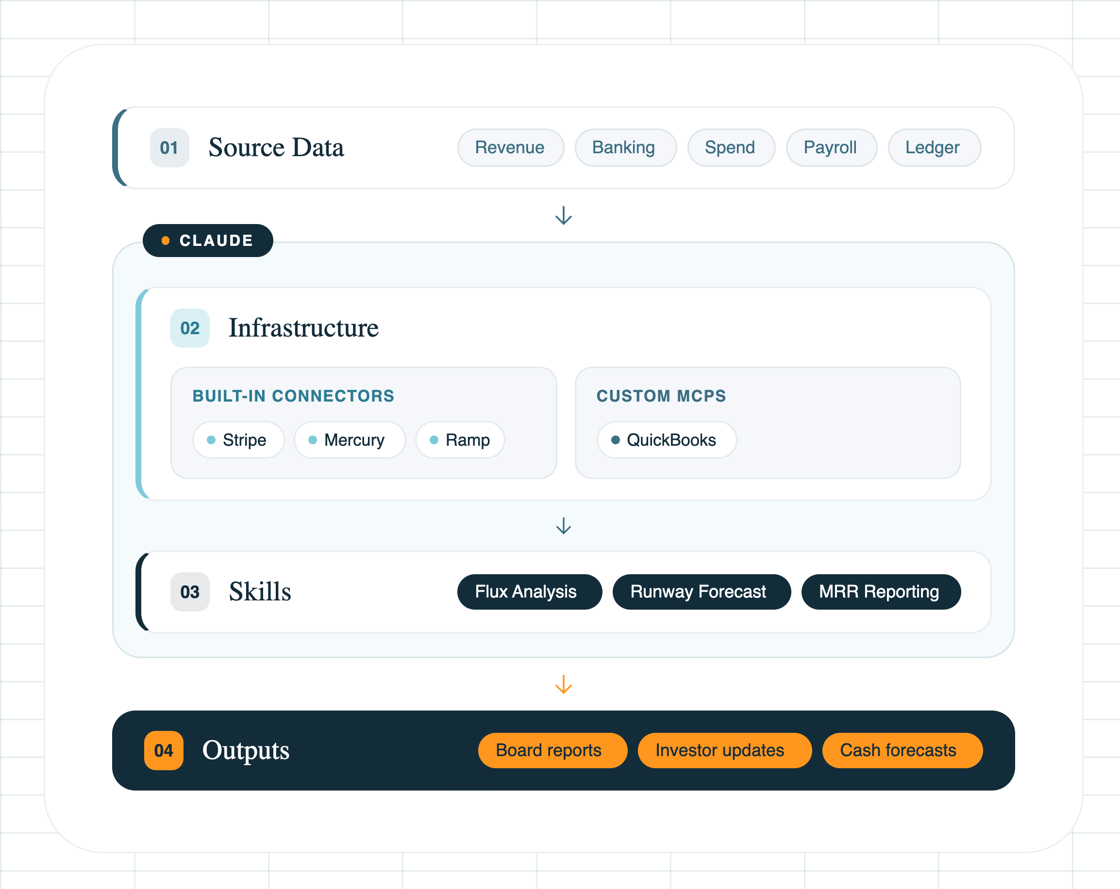Click the BUILT-IN CONNECTORS label

pos(293,396)
